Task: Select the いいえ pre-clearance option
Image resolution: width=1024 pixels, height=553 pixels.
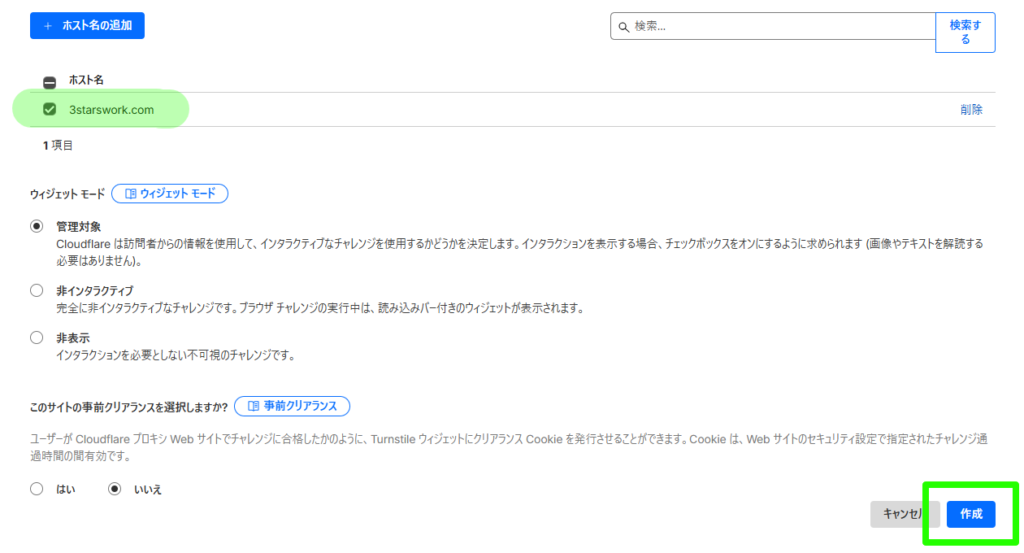Action: click(x=115, y=489)
